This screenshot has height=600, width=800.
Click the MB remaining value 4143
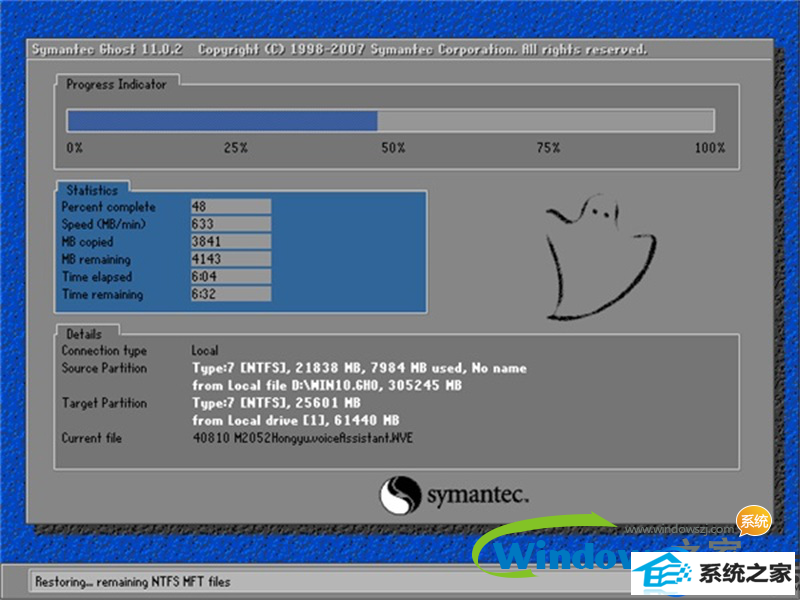tap(231, 259)
